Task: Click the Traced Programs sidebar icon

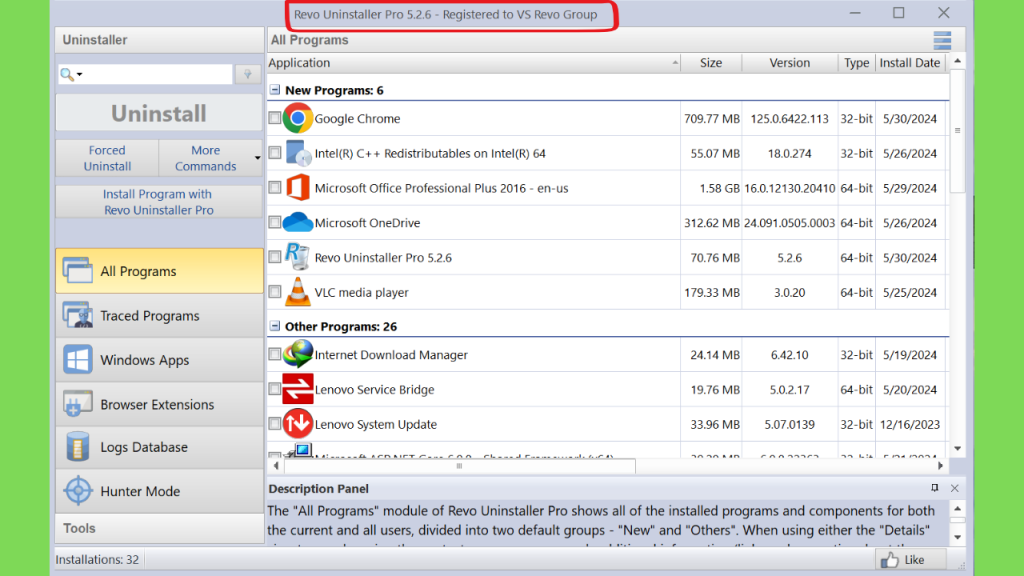Action: coord(78,315)
